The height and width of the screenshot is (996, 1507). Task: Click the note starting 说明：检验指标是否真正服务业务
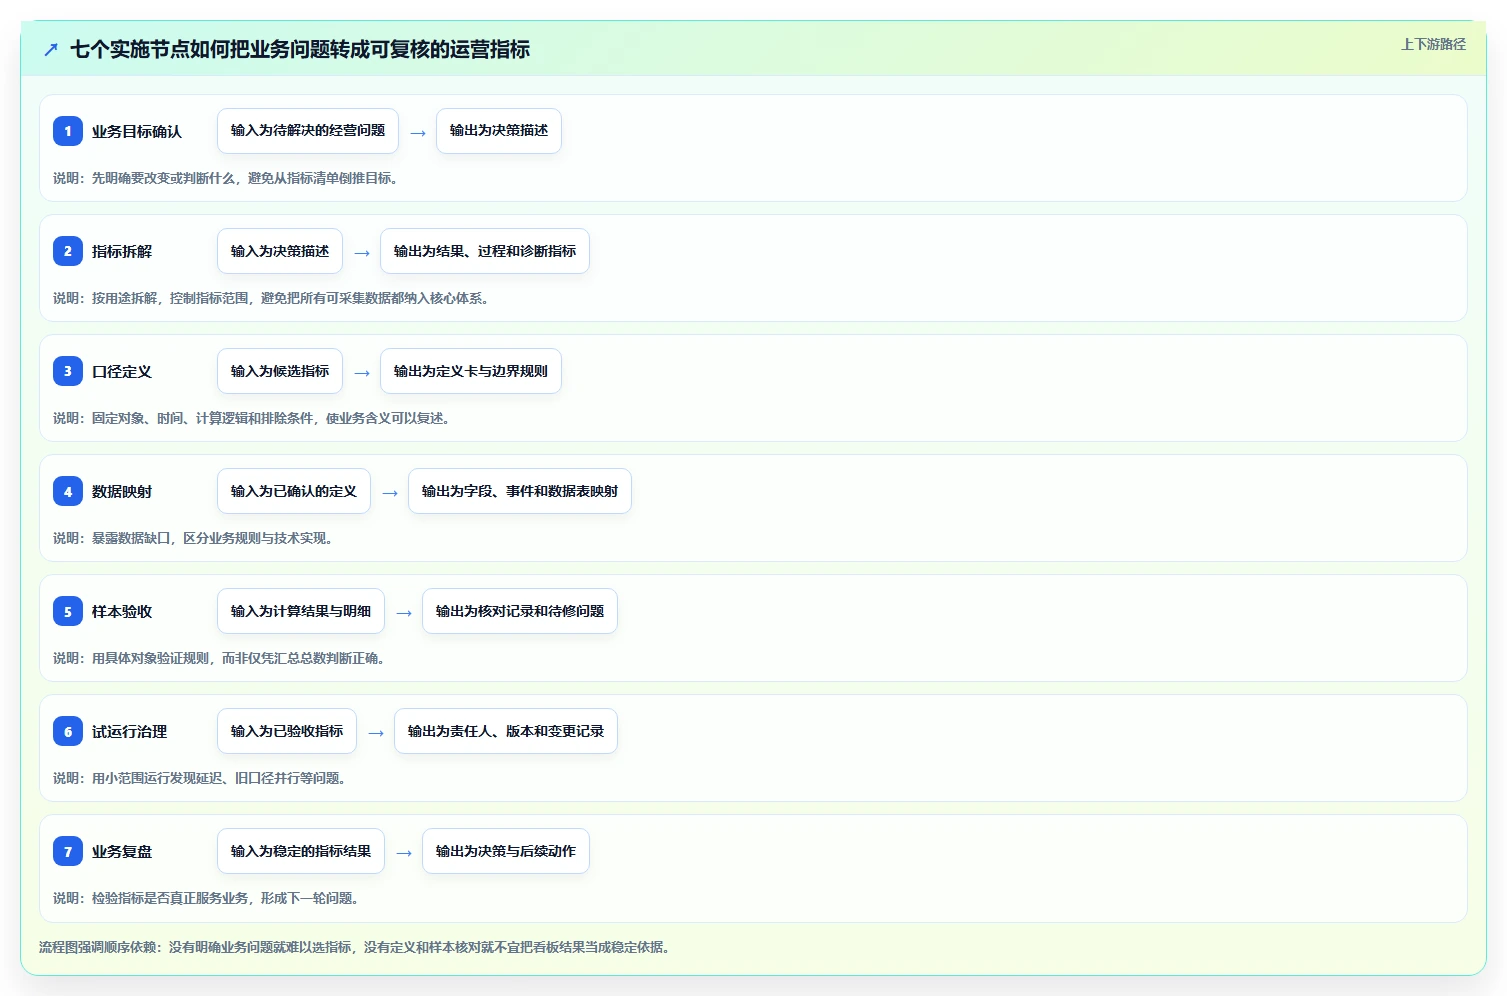(x=208, y=898)
